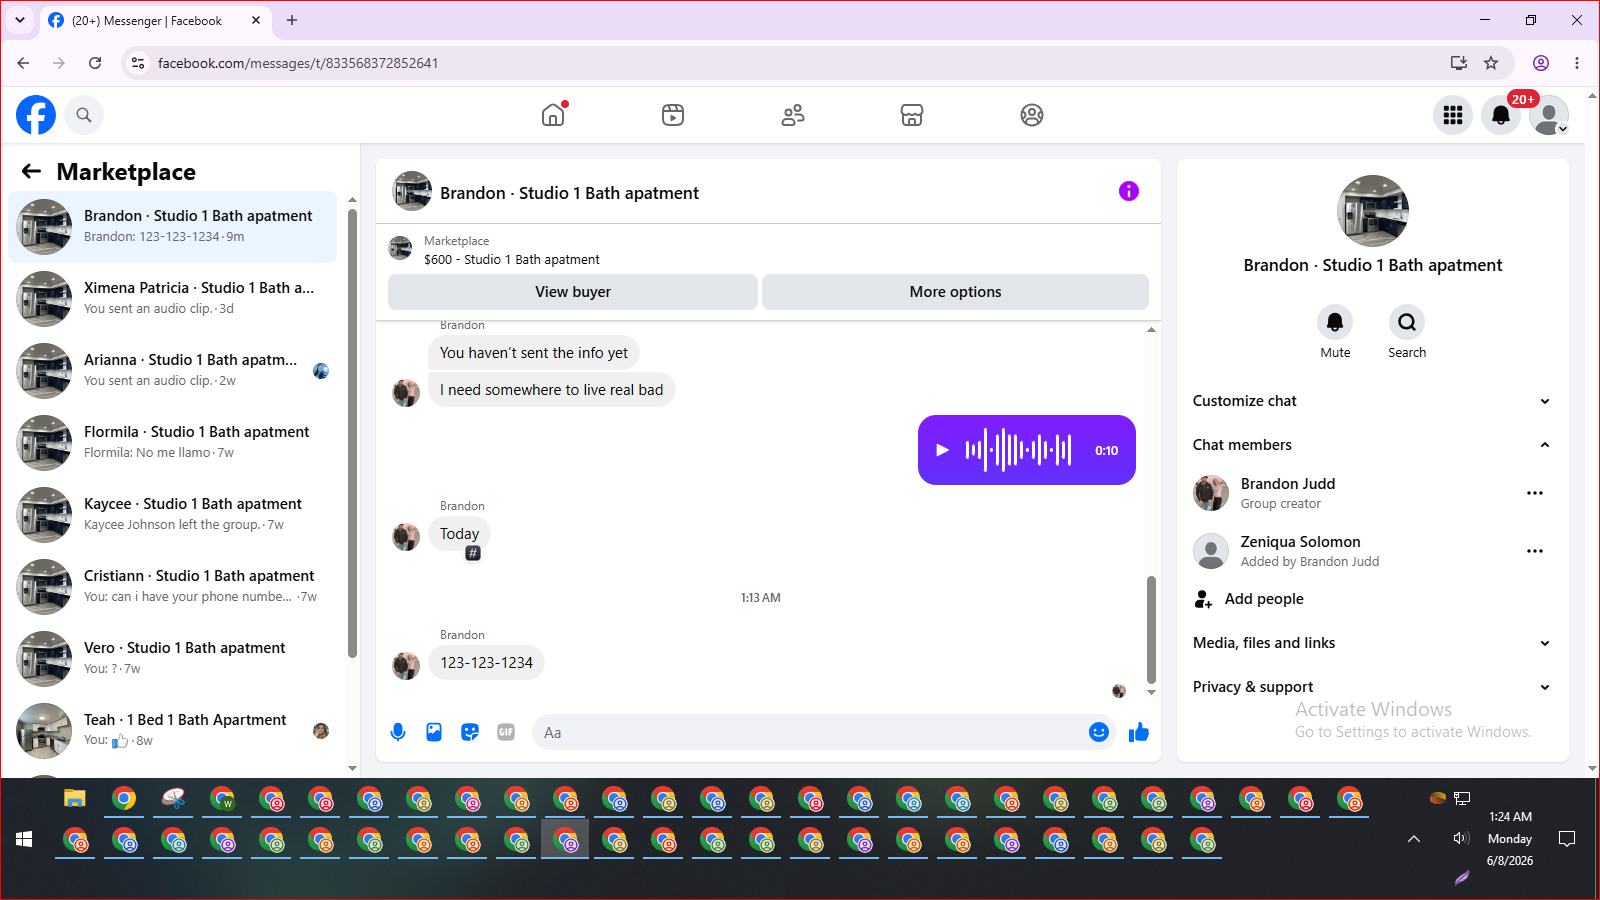Image resolution: width=1600 pixels, height=900 pixels.
Task: Open the Reels video icon
Action: pyautogui.click(x=673, y=115)
